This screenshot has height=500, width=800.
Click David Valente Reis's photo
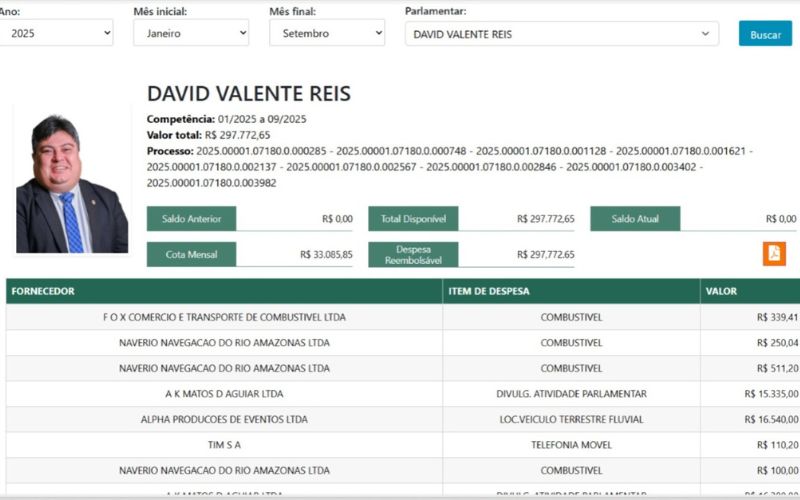point(72,182)
